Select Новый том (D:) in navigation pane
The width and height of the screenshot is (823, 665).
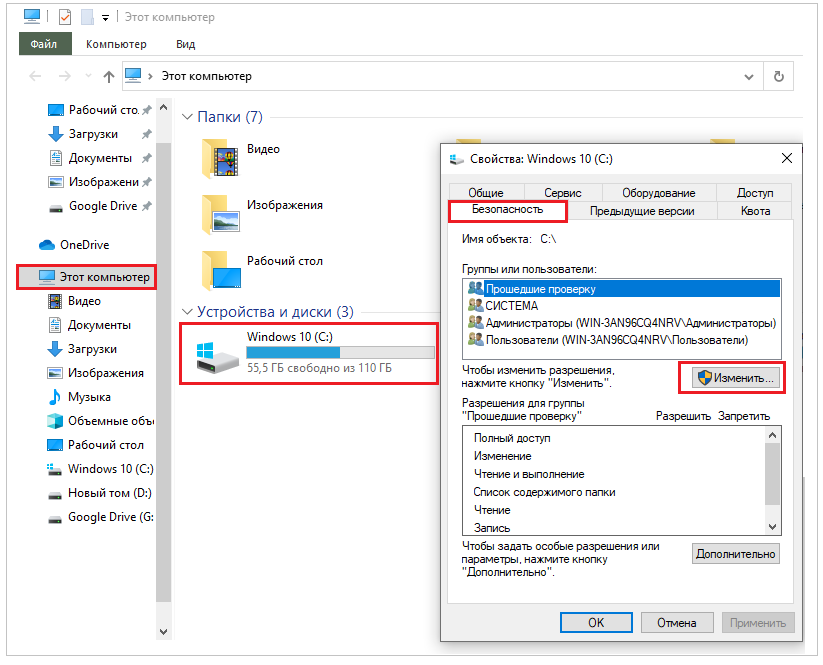[x=99, y=493]
